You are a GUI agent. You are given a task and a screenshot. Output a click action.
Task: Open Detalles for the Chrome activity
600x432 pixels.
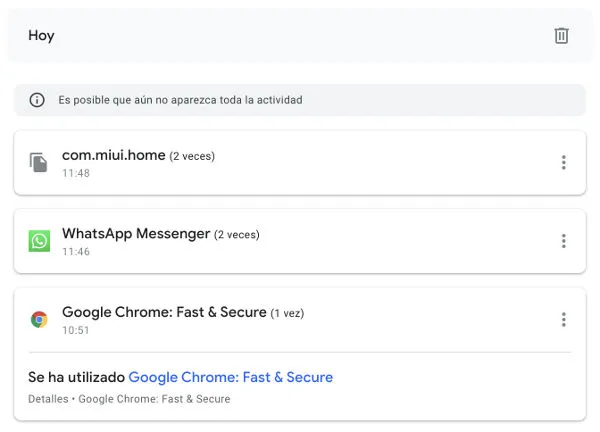click(x=48, y=399)
